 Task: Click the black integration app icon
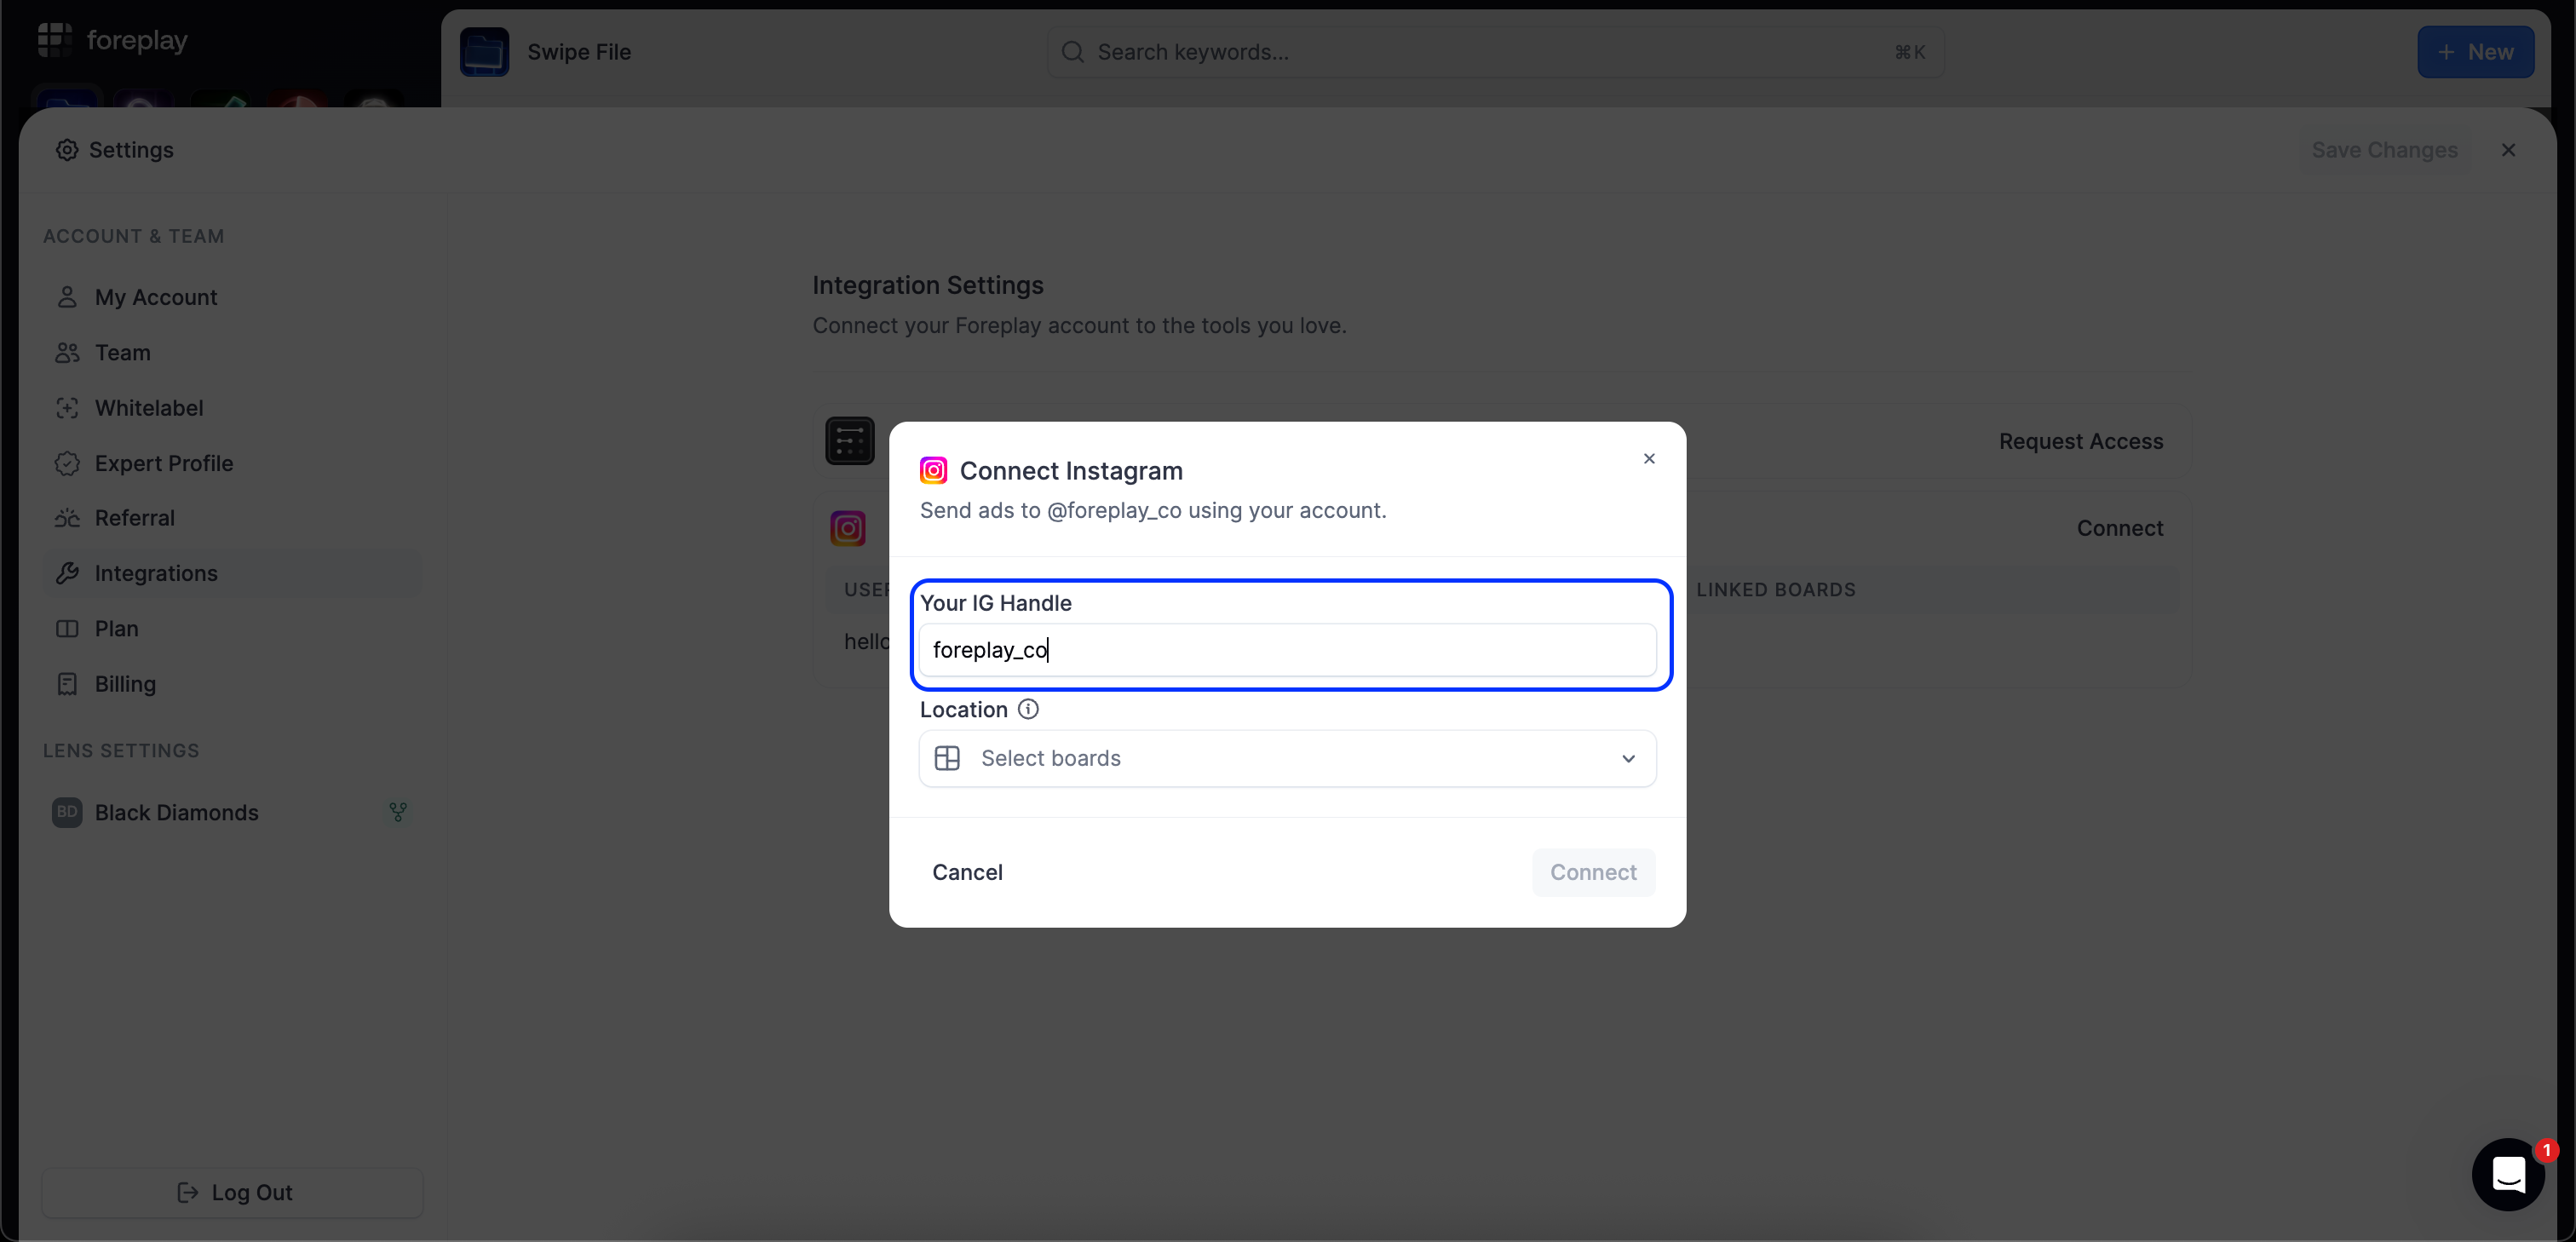(850, 441)
